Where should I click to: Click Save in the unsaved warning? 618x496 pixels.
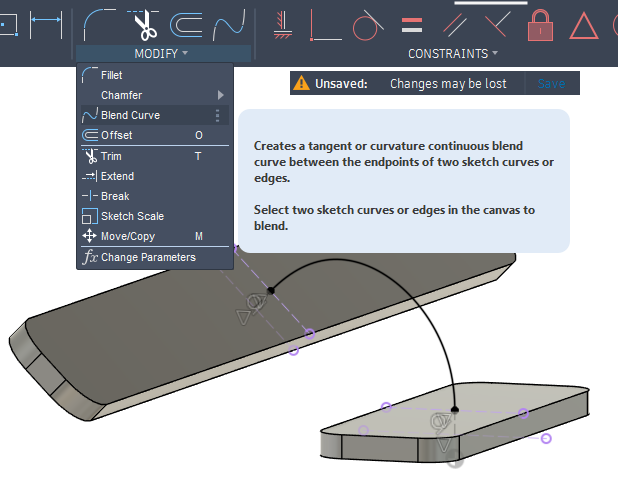(x=551, y=84)
